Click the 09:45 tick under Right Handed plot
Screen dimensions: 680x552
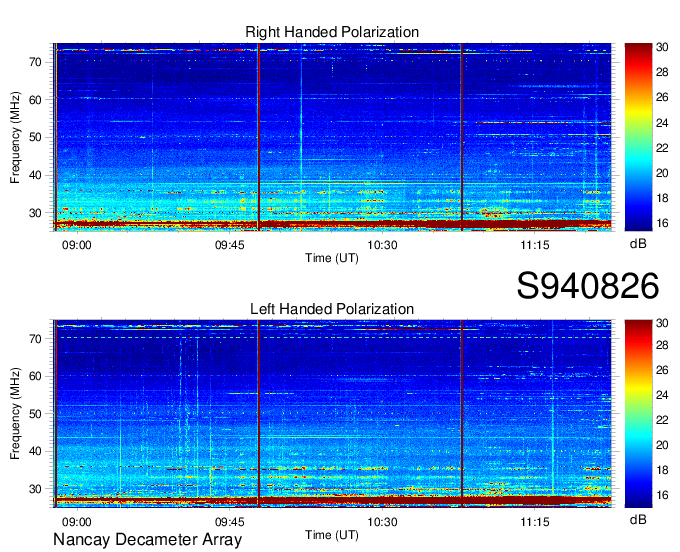pyautogui.click(x=229, y=245)
